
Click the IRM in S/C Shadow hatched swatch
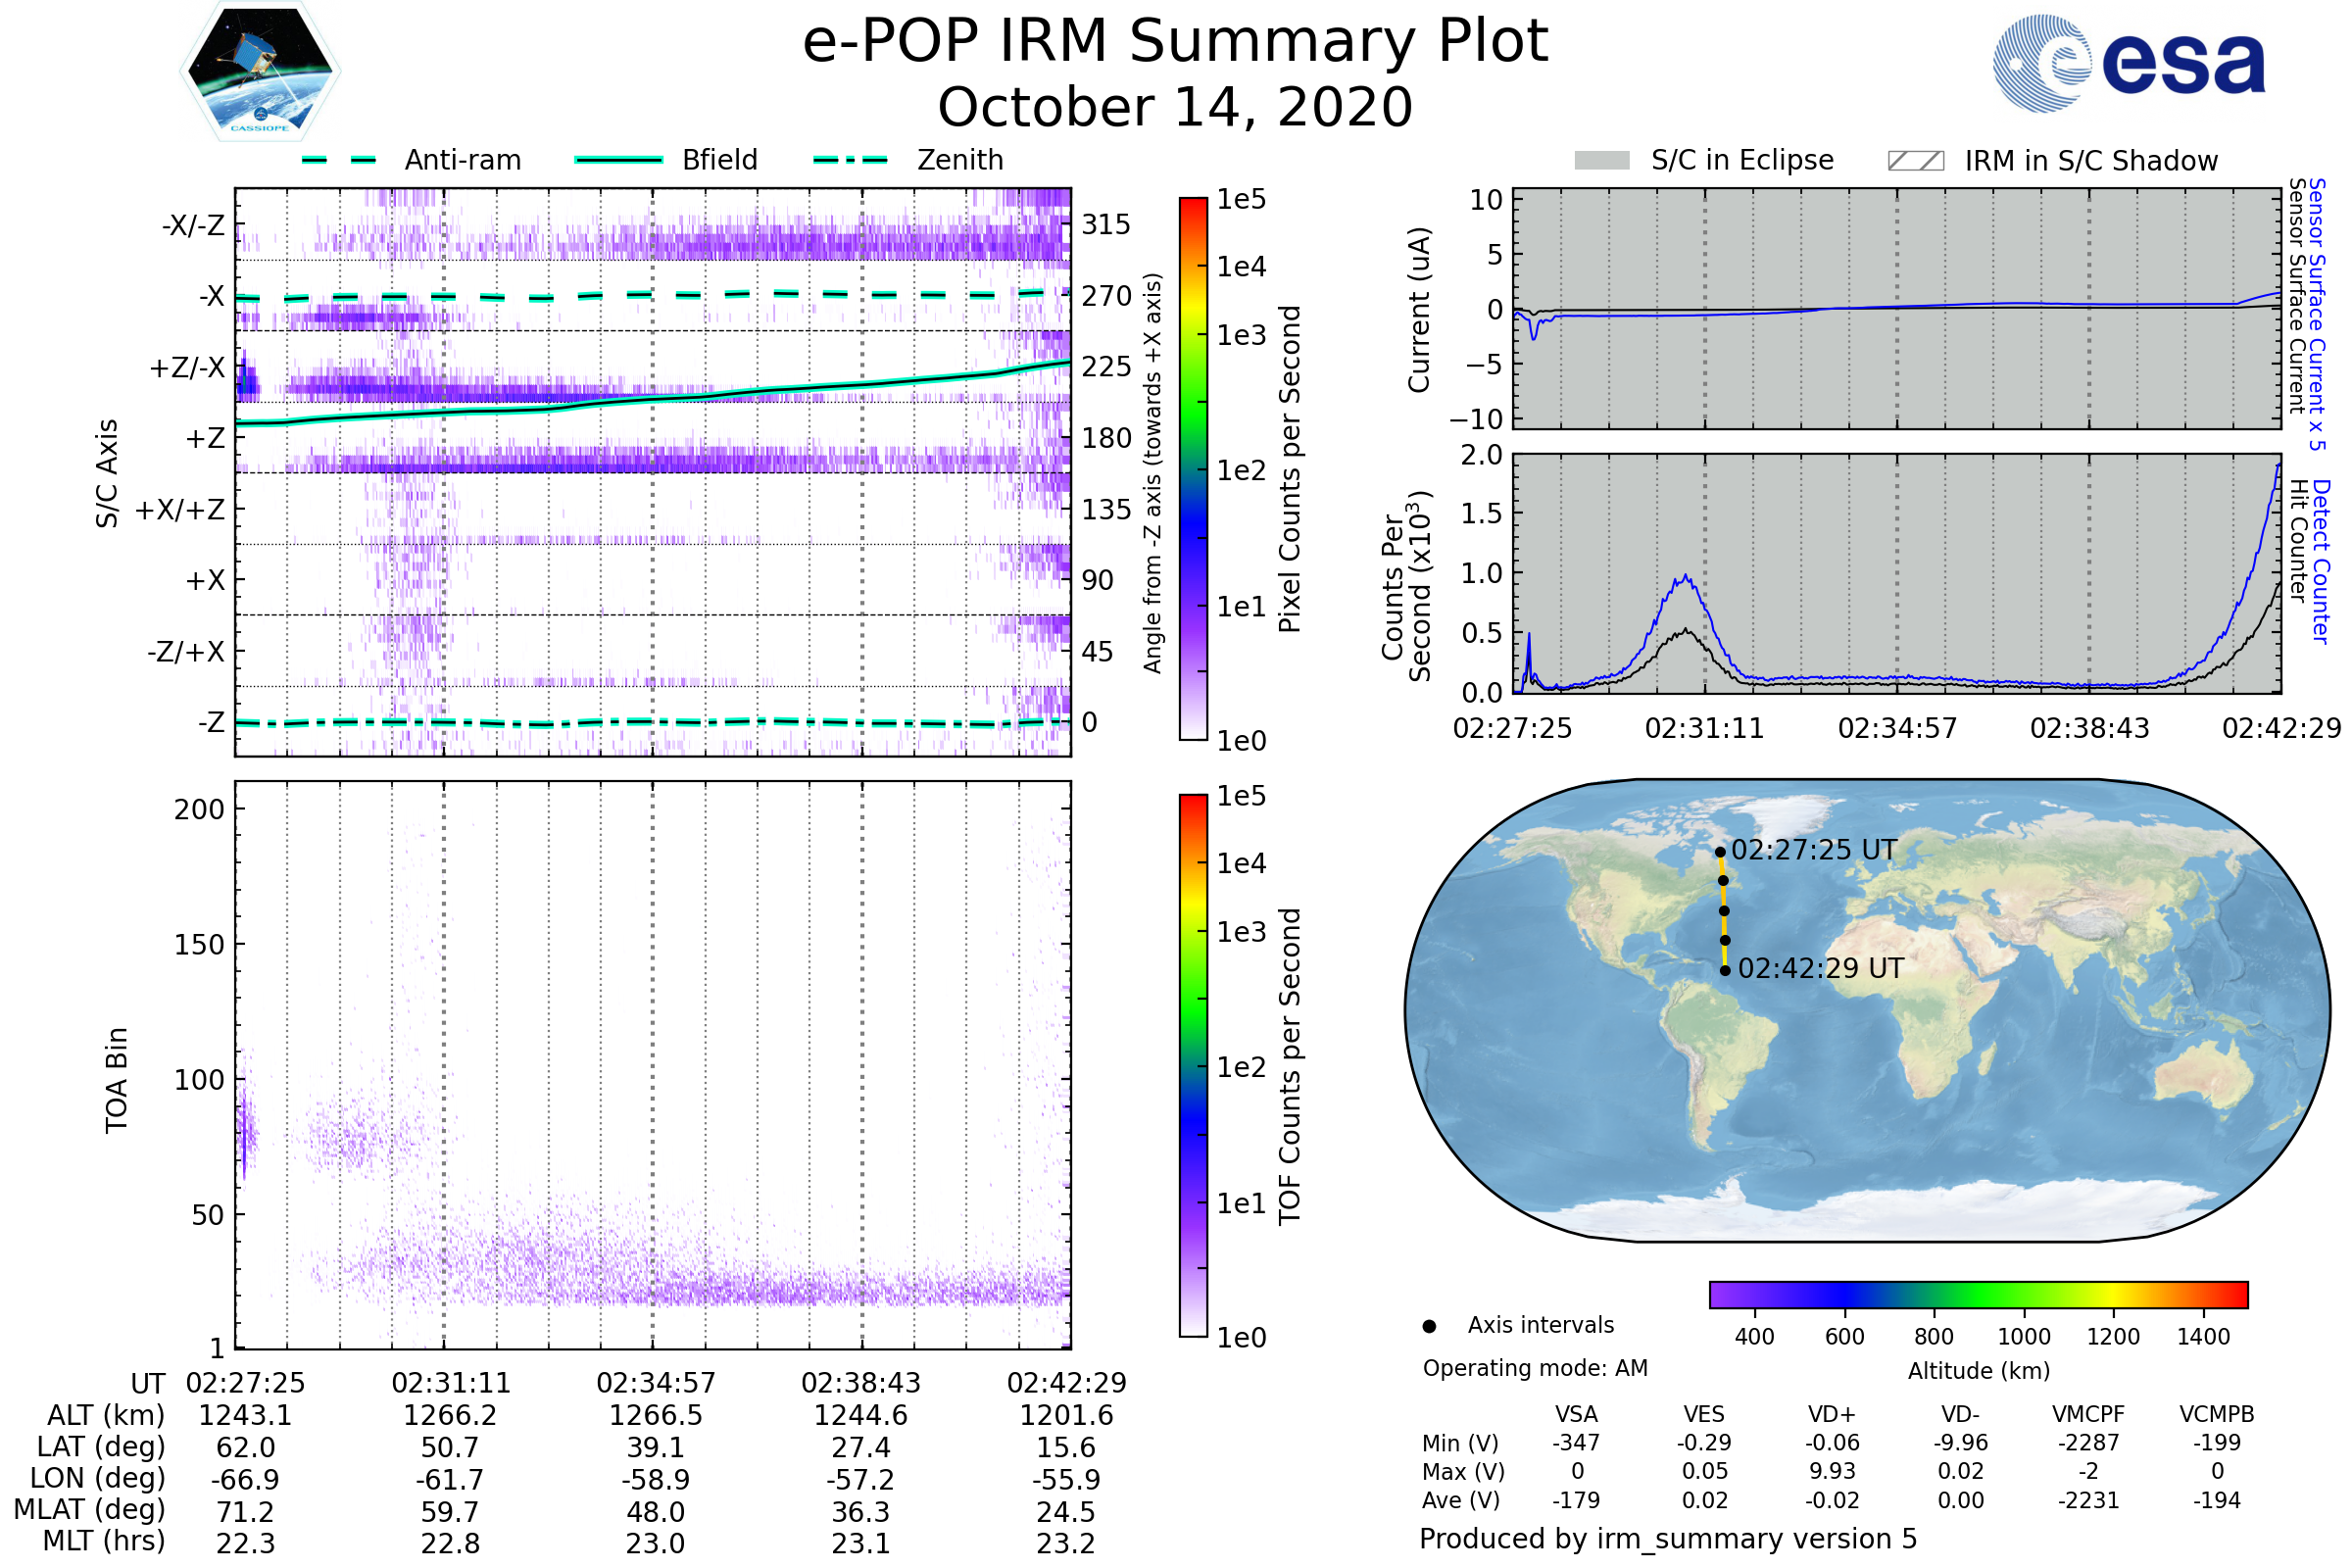pyautogui.click(x=1915, y=161)
